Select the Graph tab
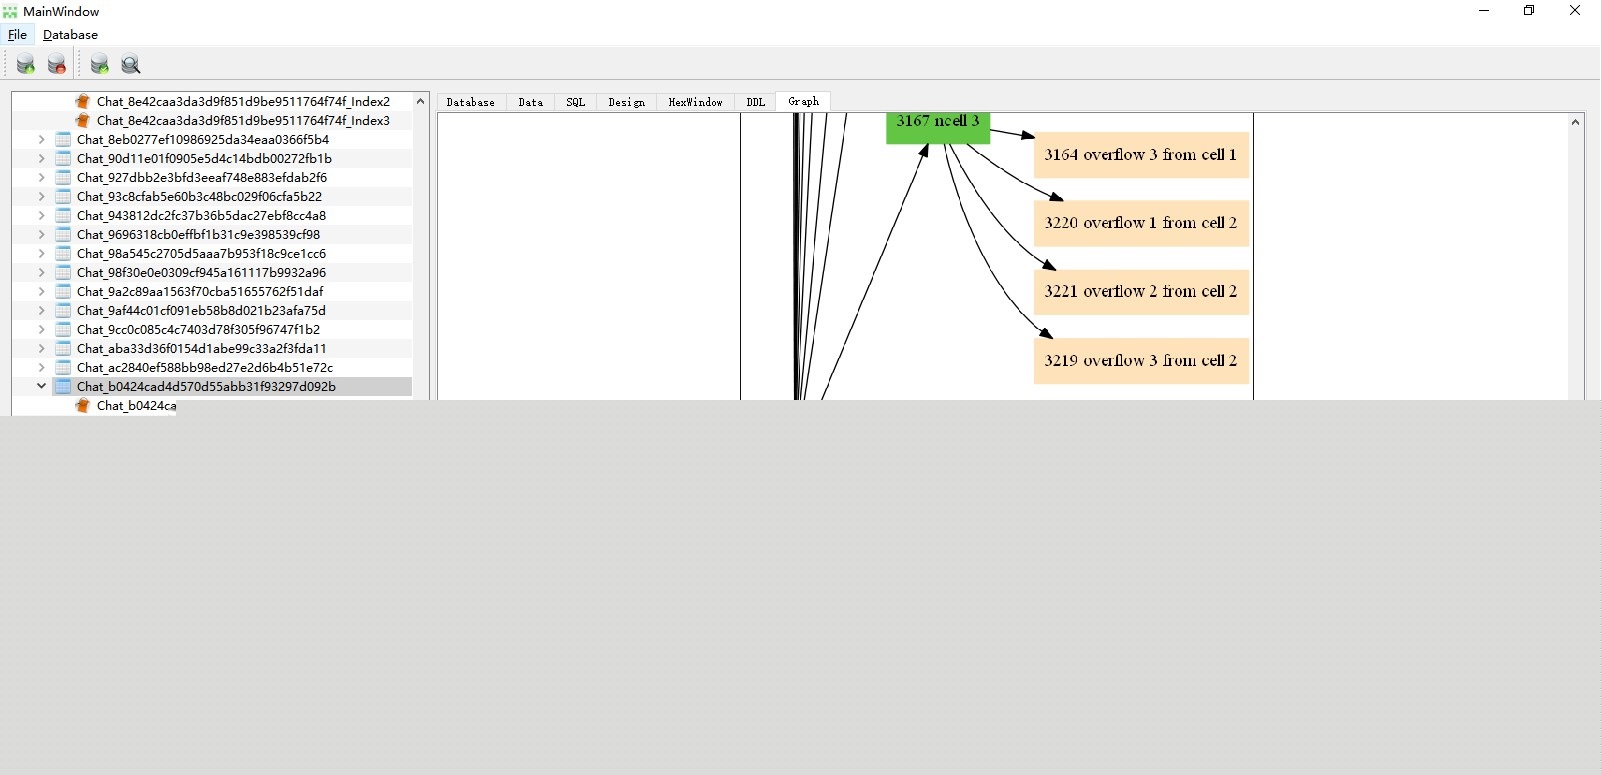This screenshot has height=775, width=1601. (803, 101)
